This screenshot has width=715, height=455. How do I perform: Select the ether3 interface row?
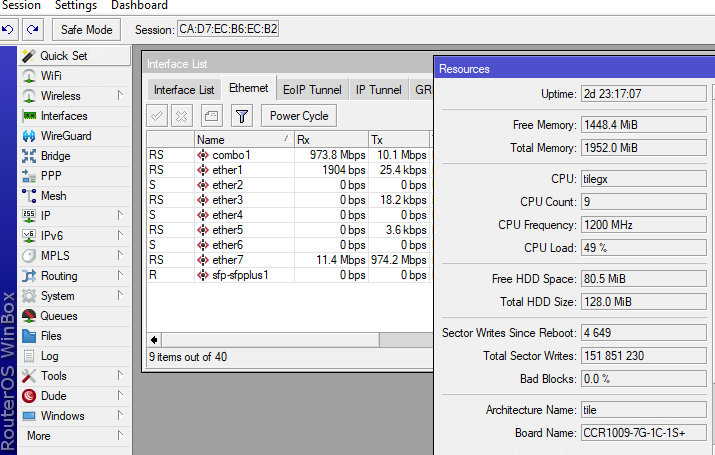pos(289,200)
